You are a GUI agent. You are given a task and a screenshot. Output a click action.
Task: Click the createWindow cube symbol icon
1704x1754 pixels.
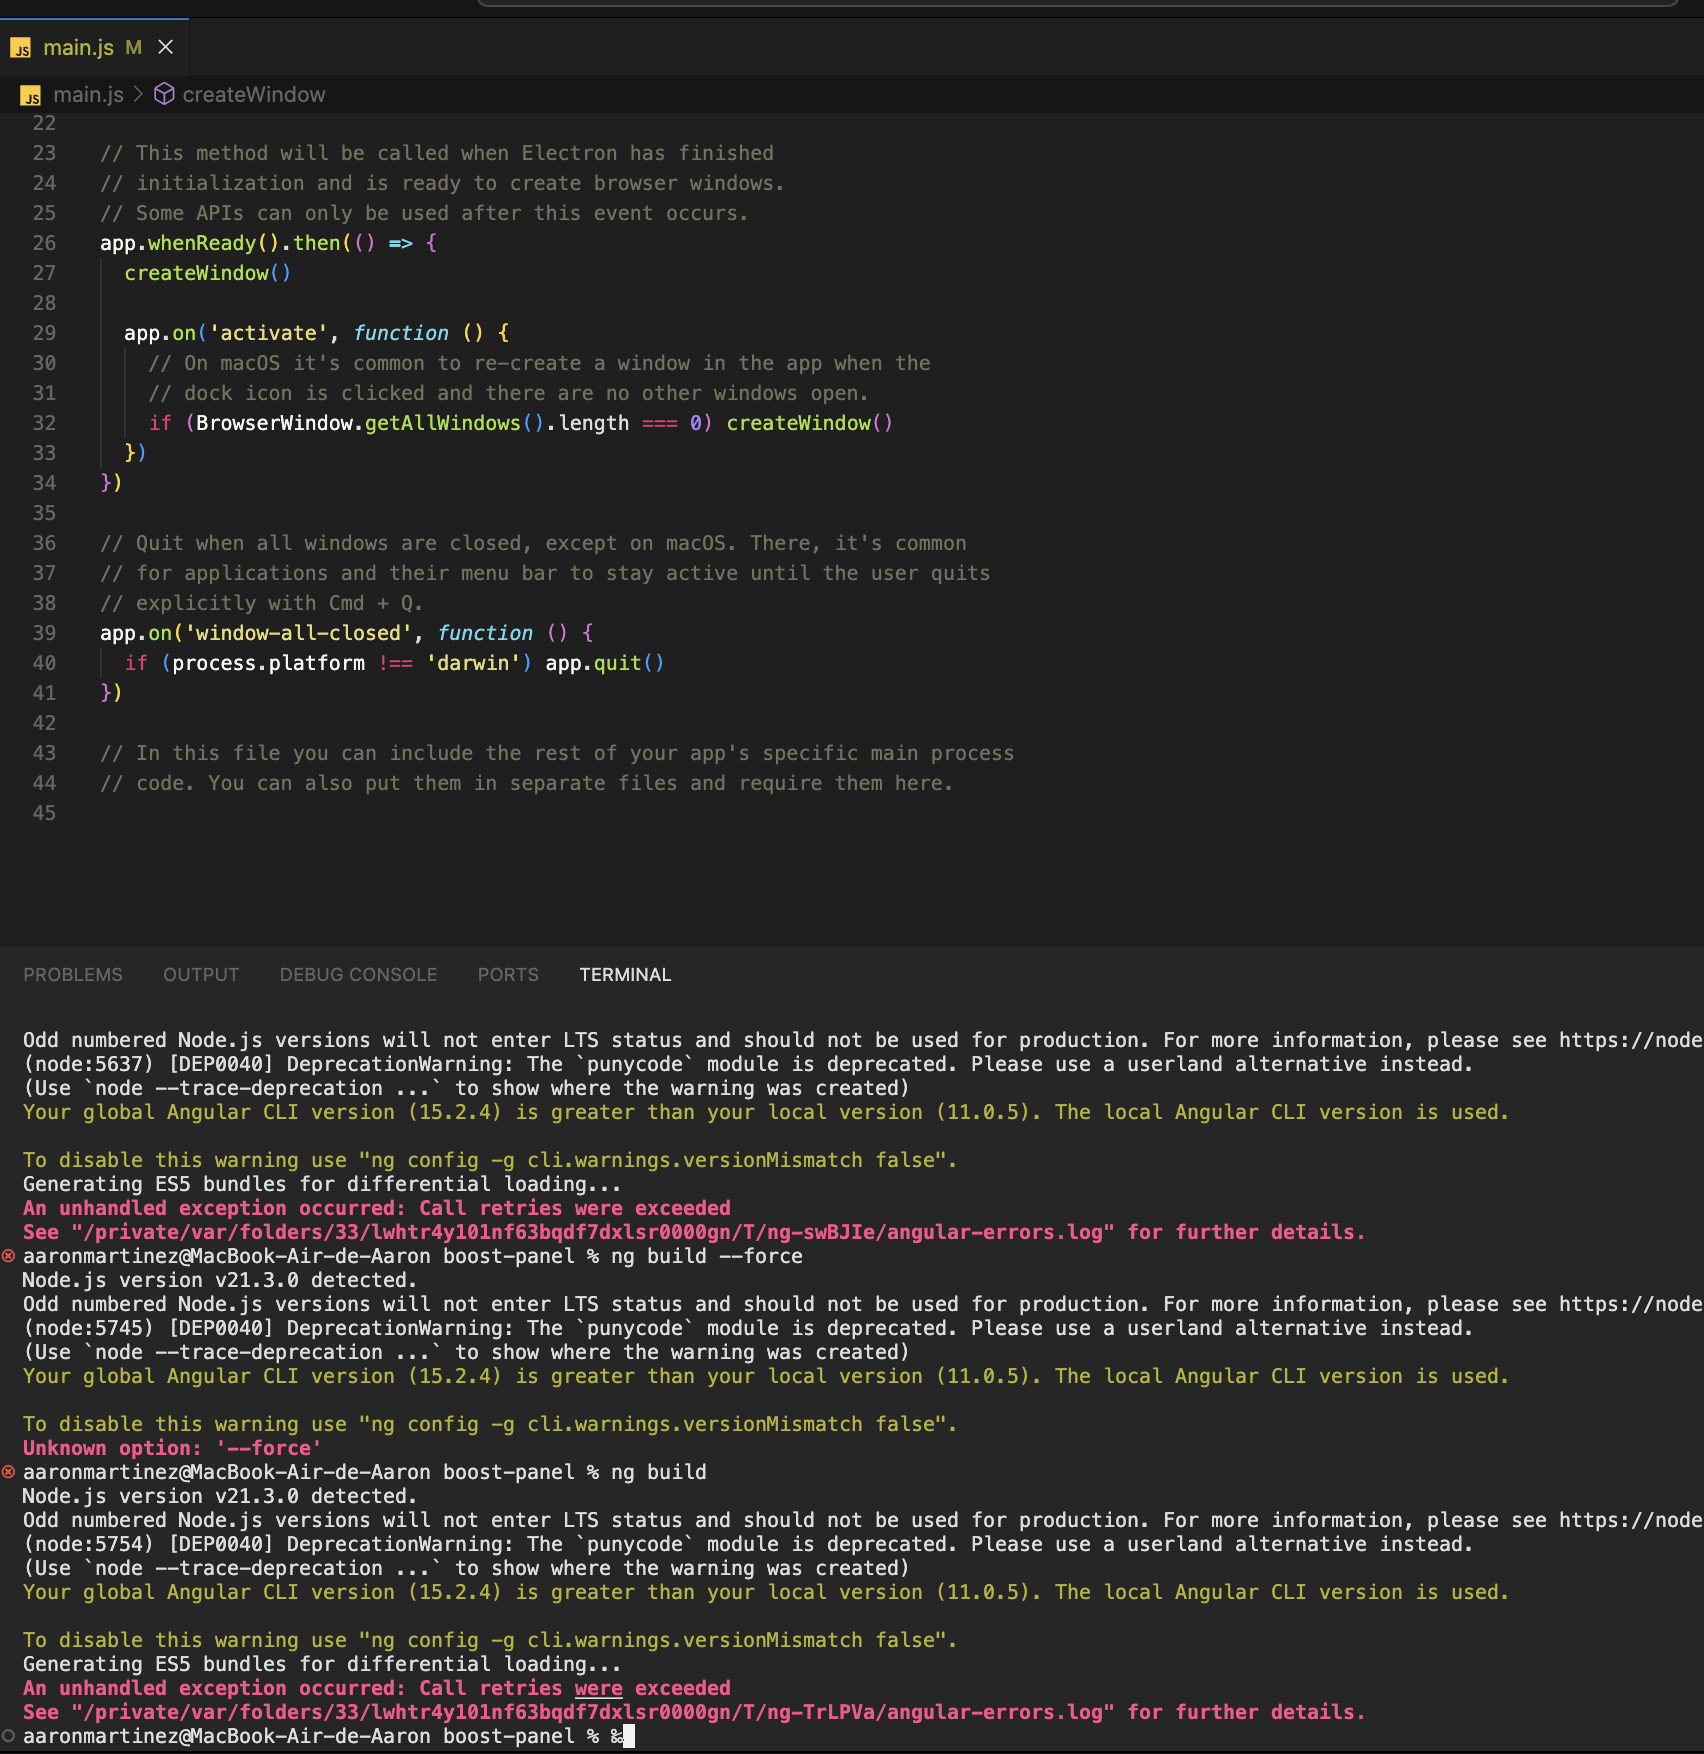click(x=164, y=94)
